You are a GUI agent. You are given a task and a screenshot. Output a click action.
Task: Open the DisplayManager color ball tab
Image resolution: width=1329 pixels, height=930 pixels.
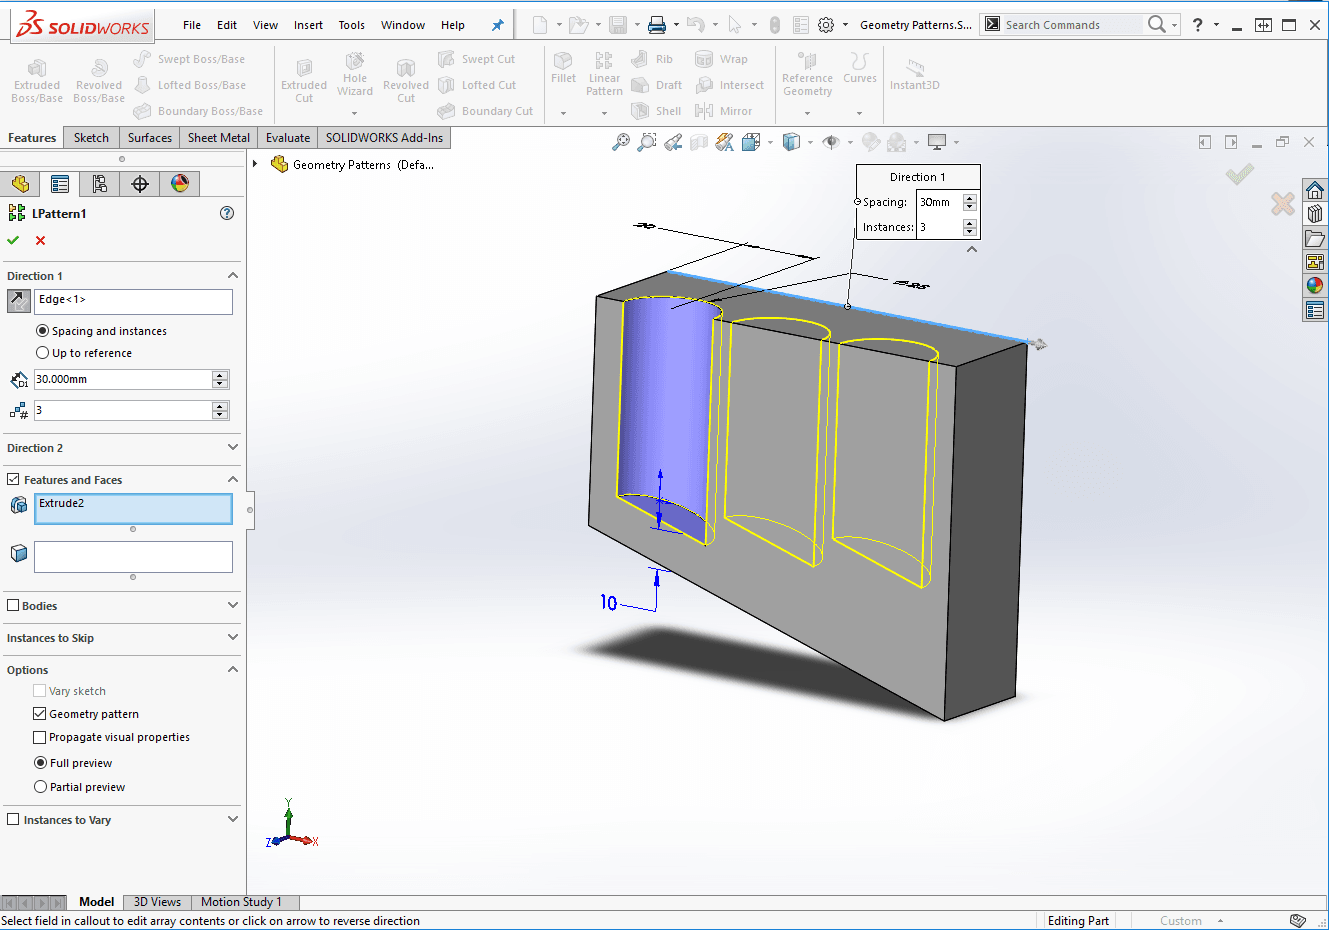pos(180,184)
